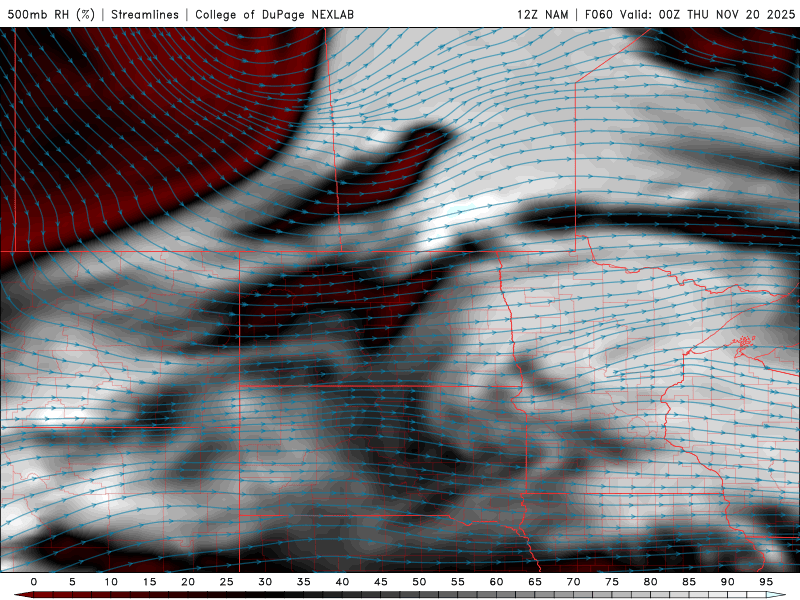Viewport: 800px width, 600px height.
Task: Click the "0" label on color scale
Action: [x=34, y=582]
